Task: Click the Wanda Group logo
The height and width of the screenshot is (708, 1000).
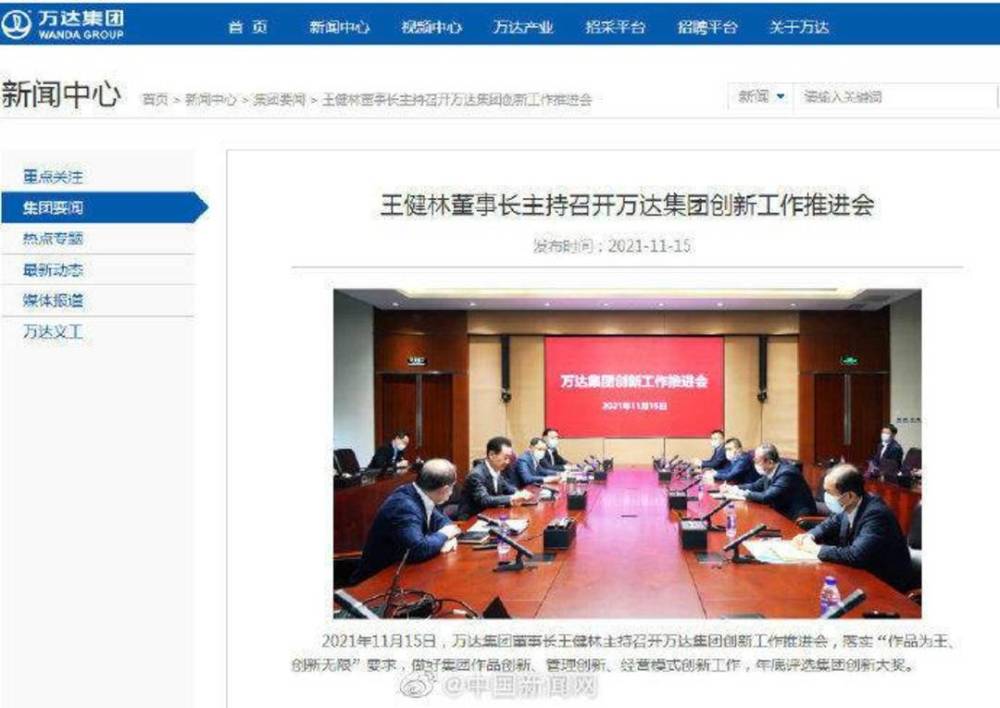Action: pyautogui.click(x=62, y=24)
